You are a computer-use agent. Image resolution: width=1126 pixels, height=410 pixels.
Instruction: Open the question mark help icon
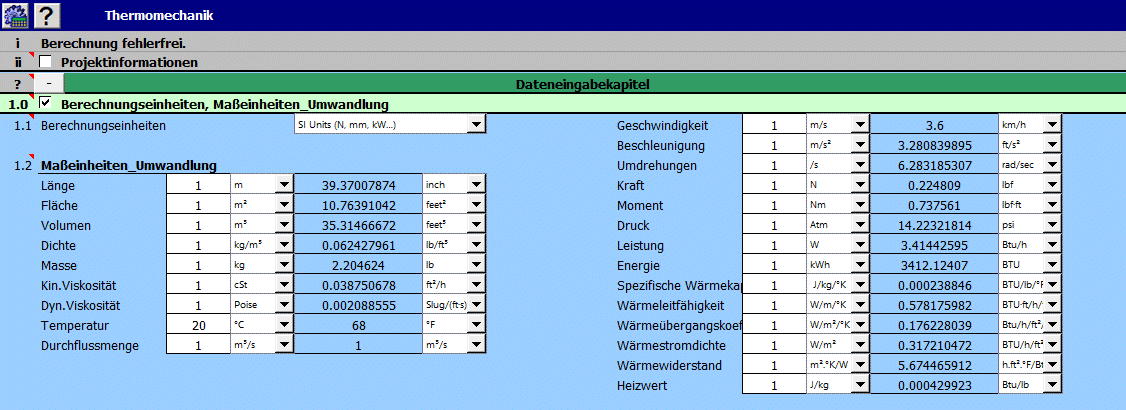(x=49, y=14)
